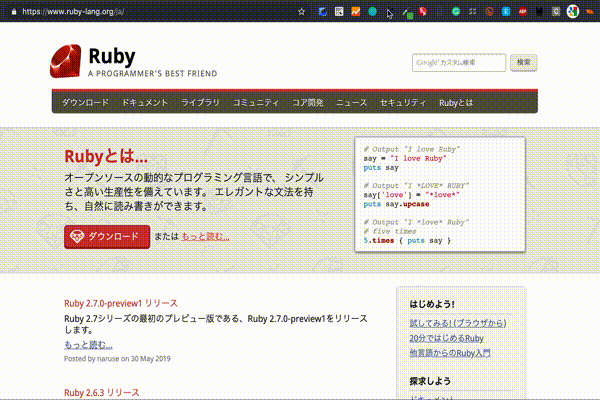Open the gray four-squares extension icon
The height and width of the screenshot is (400, 600).
(x=473, y=11)
